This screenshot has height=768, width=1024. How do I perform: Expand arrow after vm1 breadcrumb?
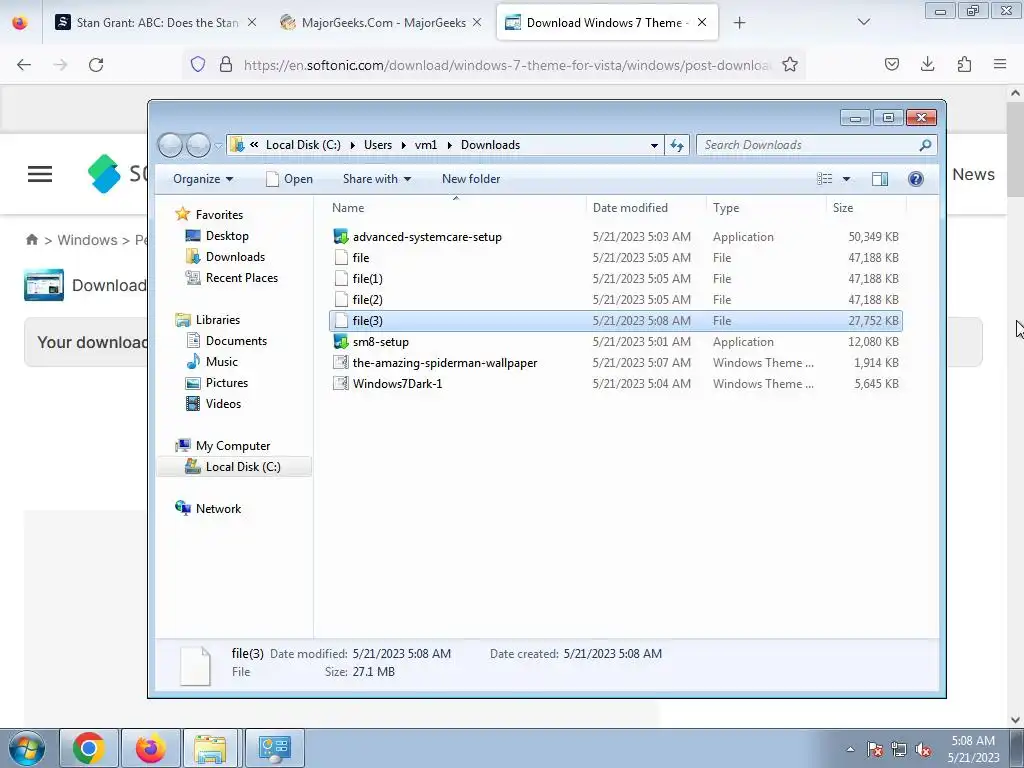point(449,145)
